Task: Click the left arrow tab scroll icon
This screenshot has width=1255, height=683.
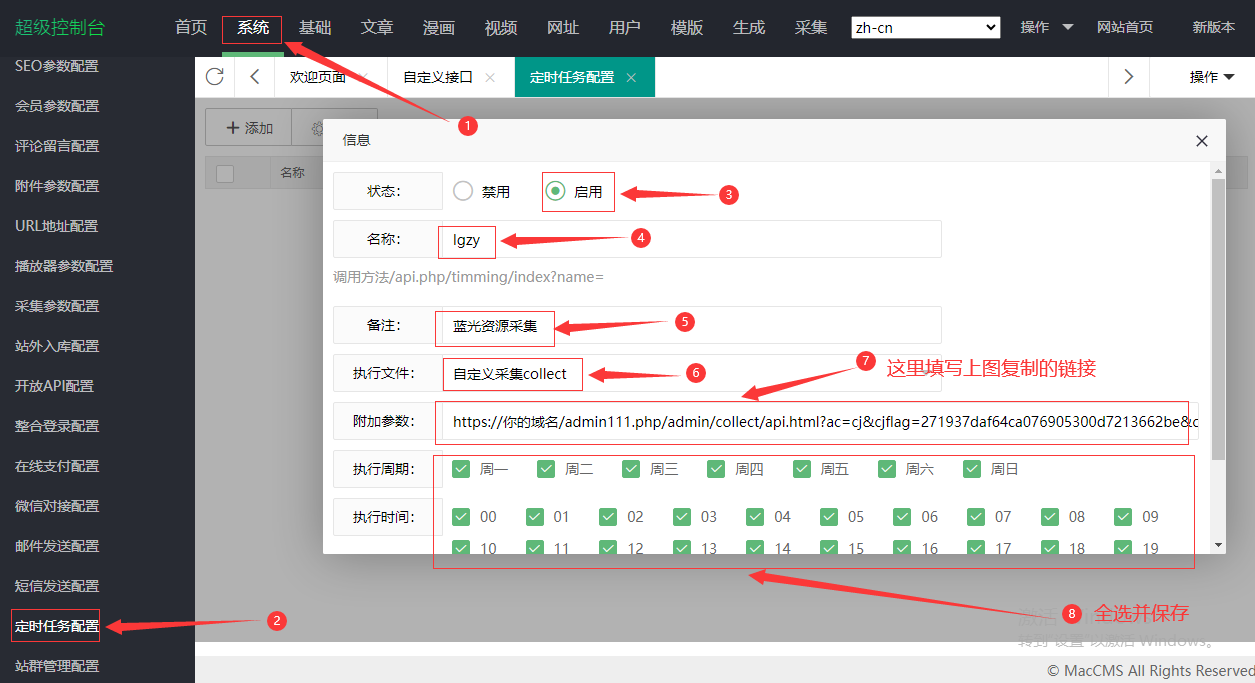Action: click(x=255, y=77)
